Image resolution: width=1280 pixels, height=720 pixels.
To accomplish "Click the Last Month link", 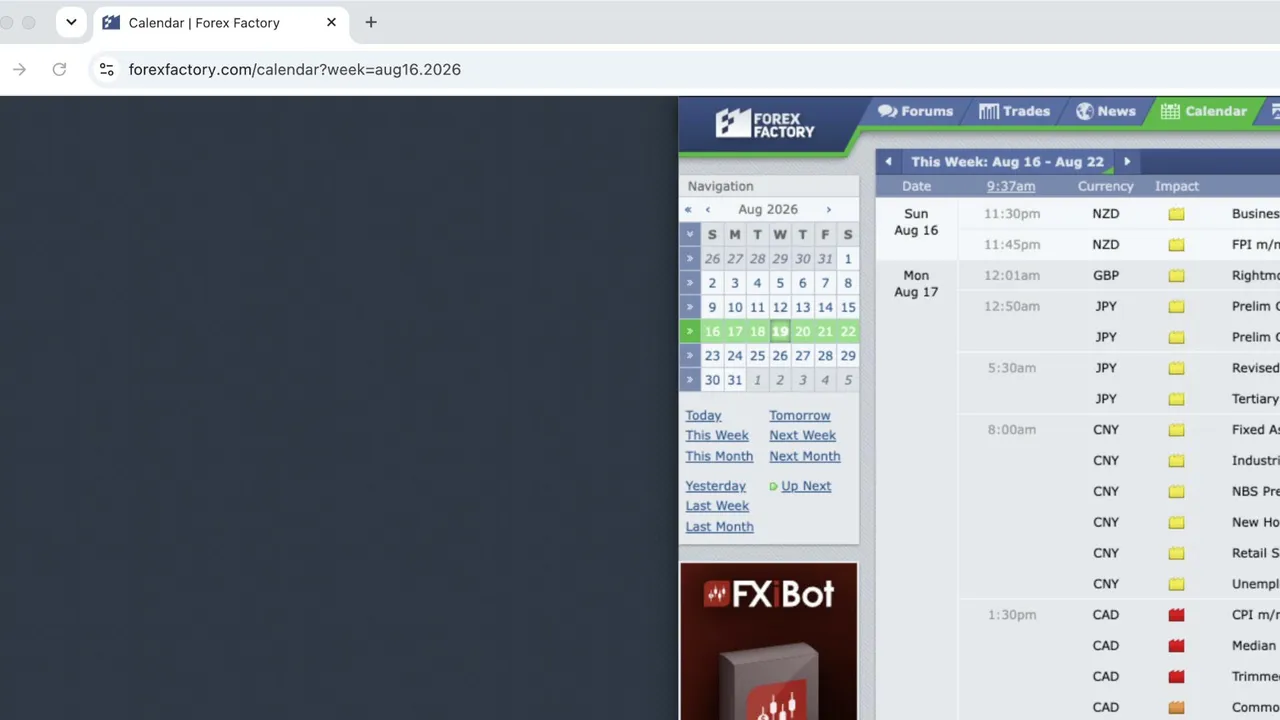I will (719, 527).
